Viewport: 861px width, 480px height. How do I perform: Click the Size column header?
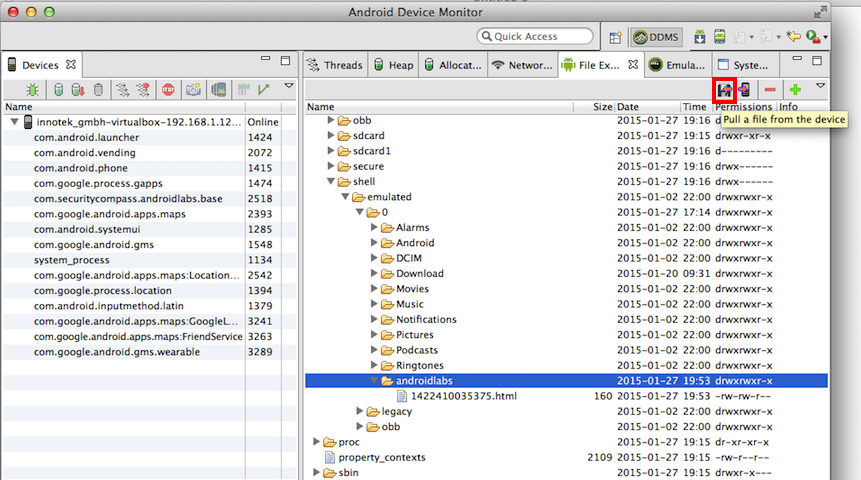(594, 107)
